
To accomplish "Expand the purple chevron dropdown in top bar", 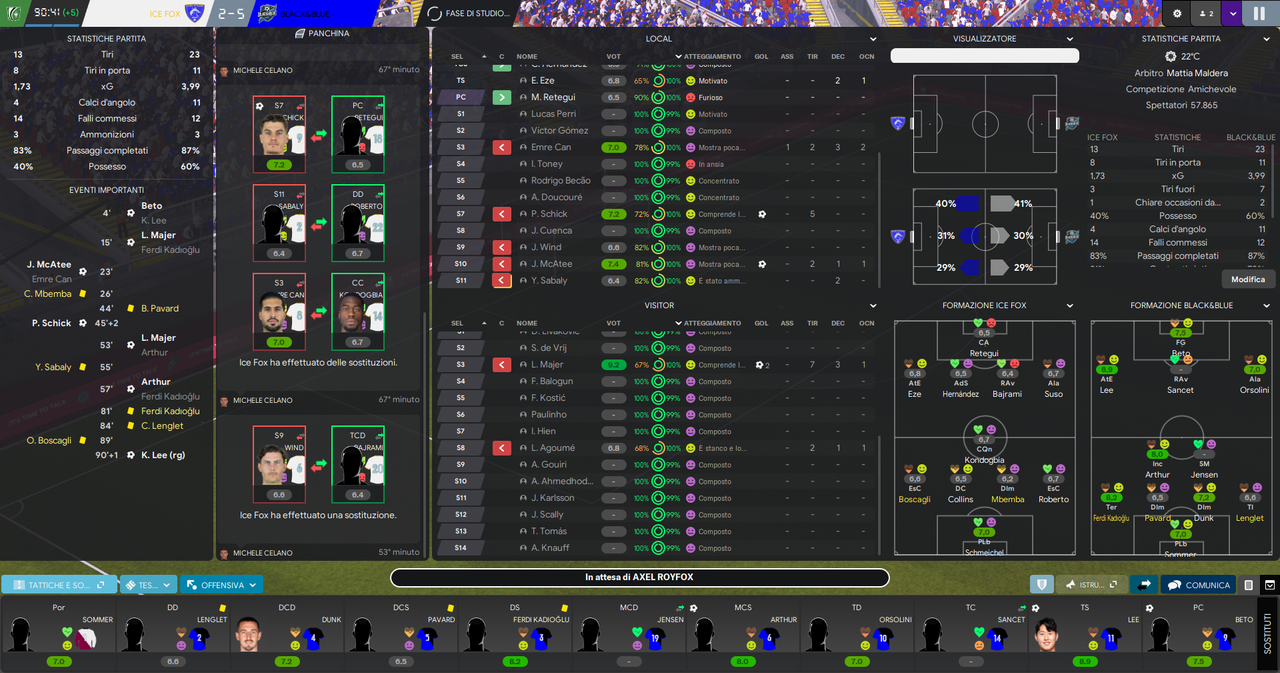I will tap(1232, 14).
